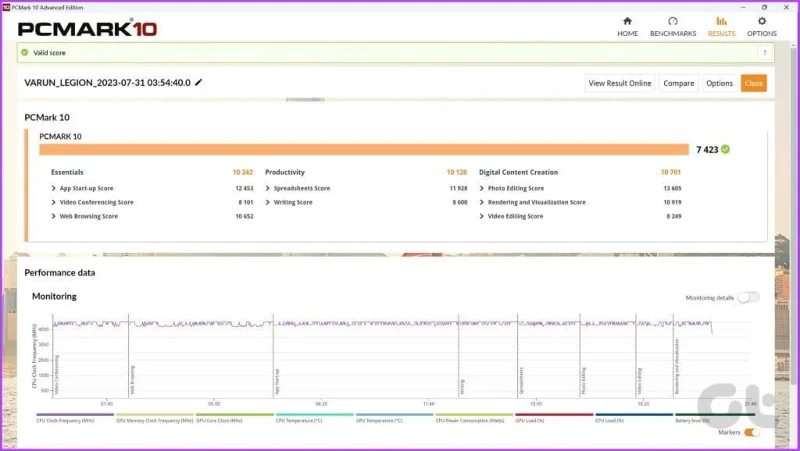This screenshot has width=800, height=451.
Task: Click the PCMARK 10 logo
Action: 87,28
